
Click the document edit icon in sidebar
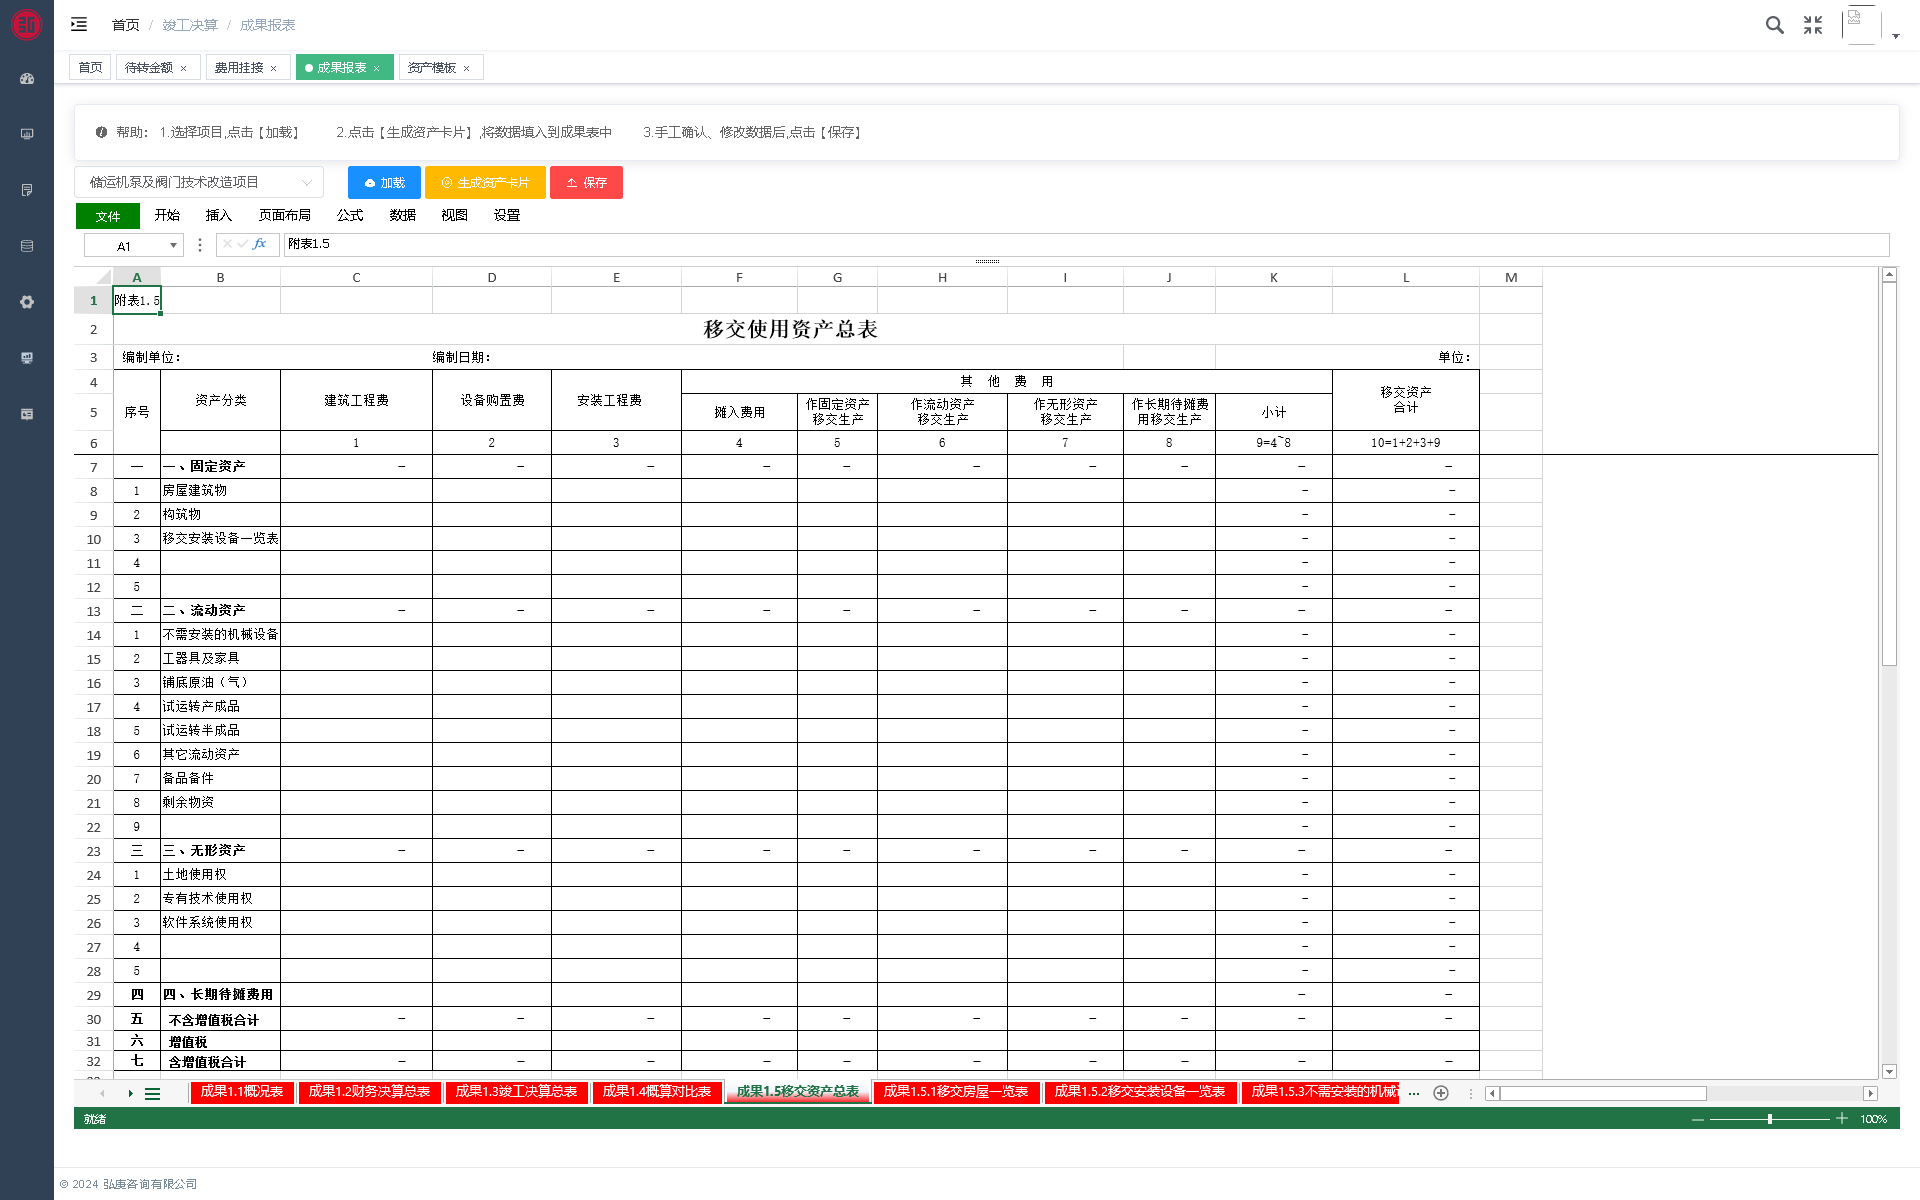(27, 190)
